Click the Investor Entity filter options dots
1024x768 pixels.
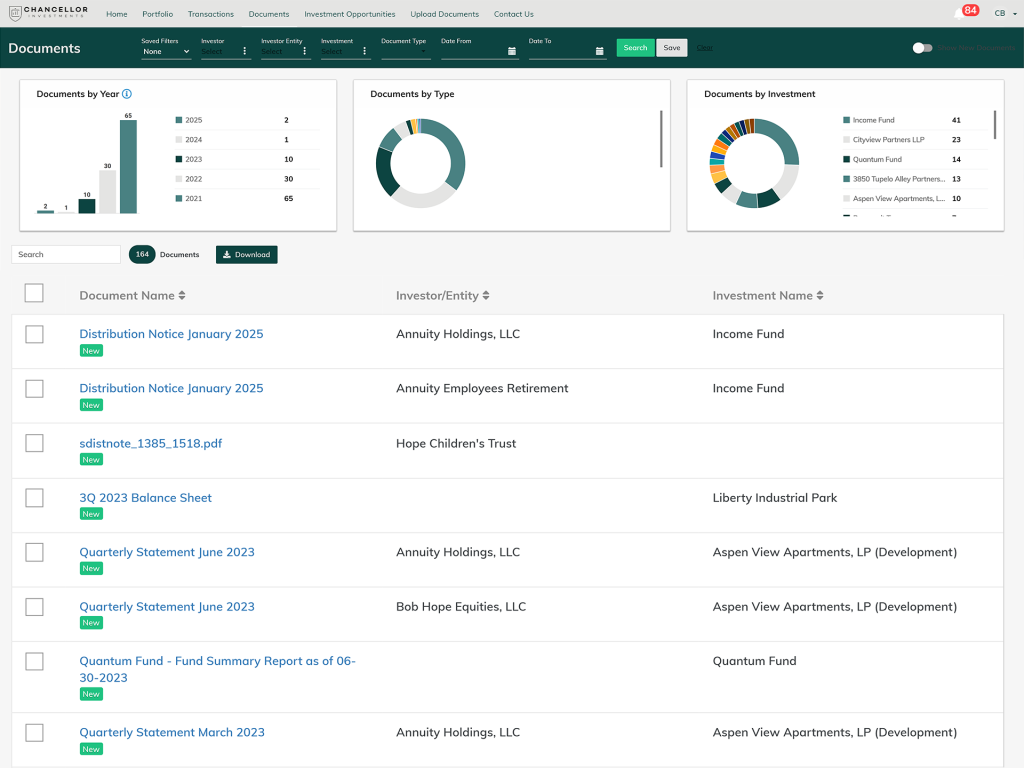304,51
